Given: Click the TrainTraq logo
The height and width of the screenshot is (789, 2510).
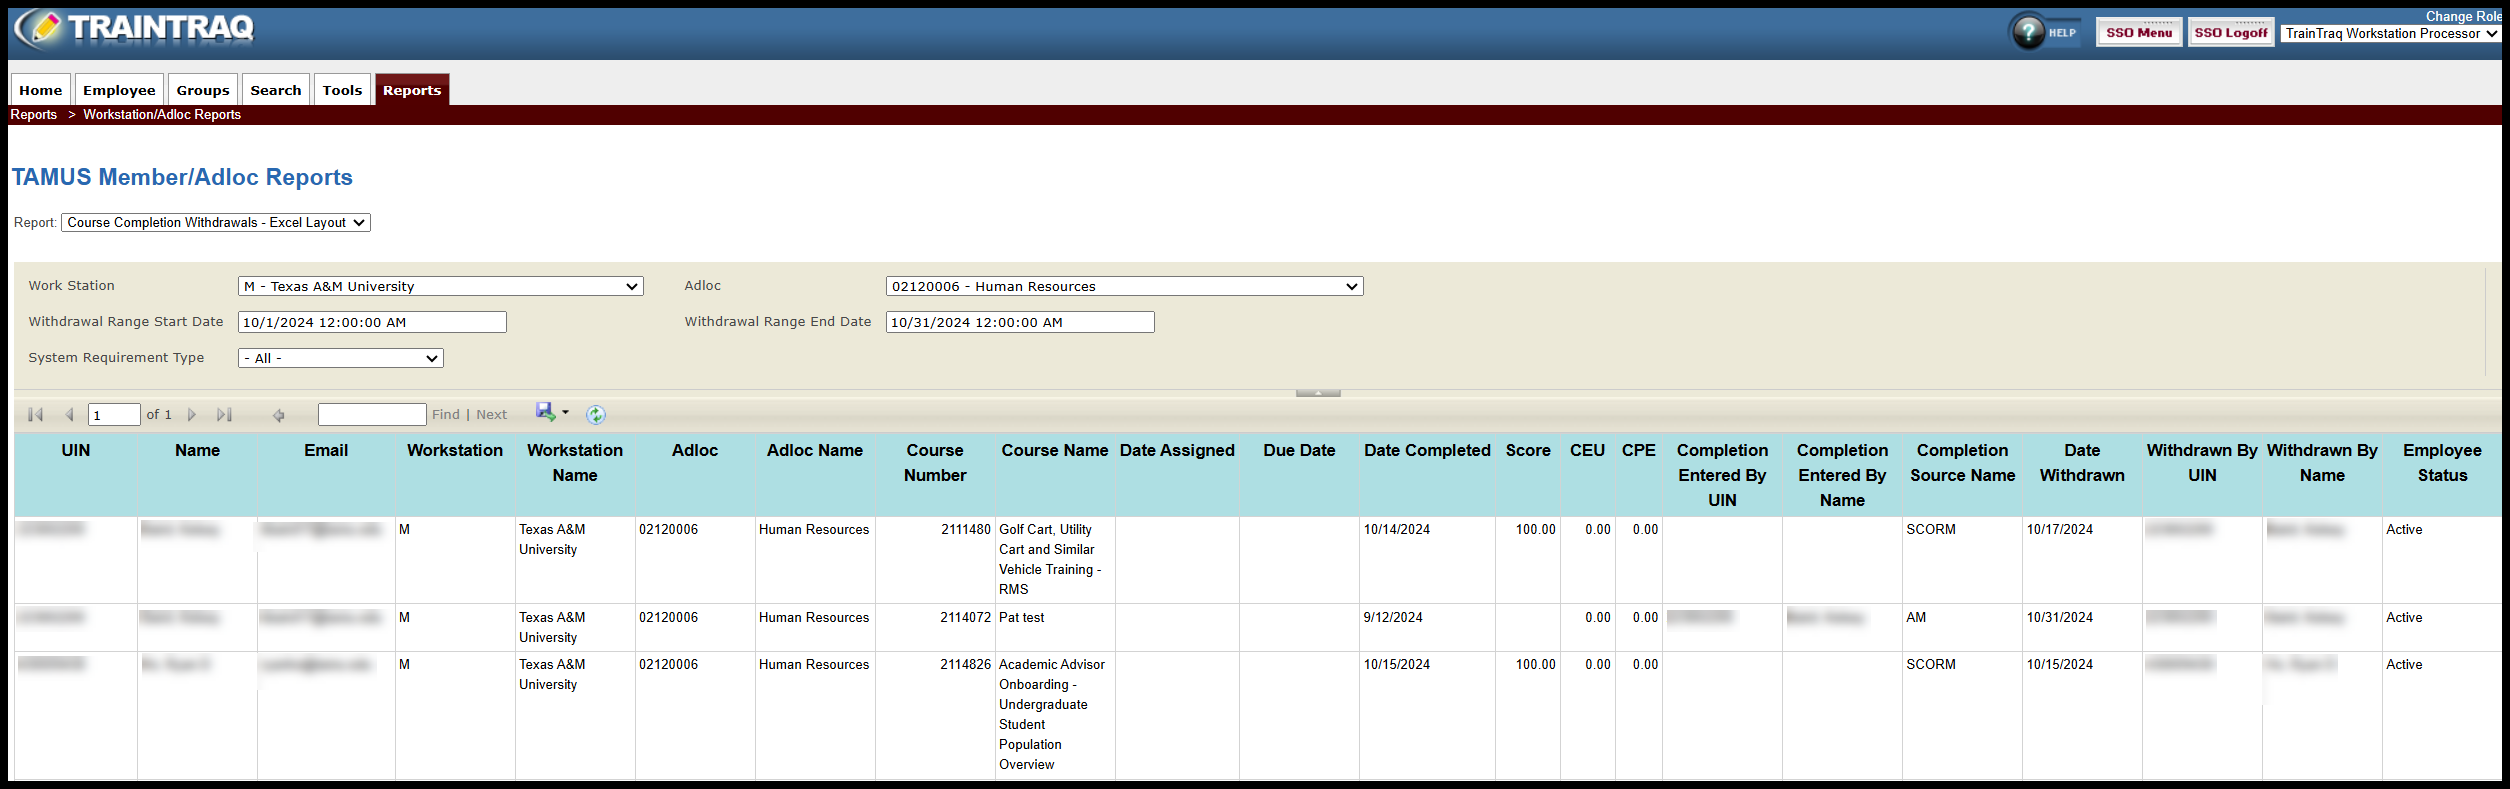Looking at the screenshot, I should [x=135, y=29].
